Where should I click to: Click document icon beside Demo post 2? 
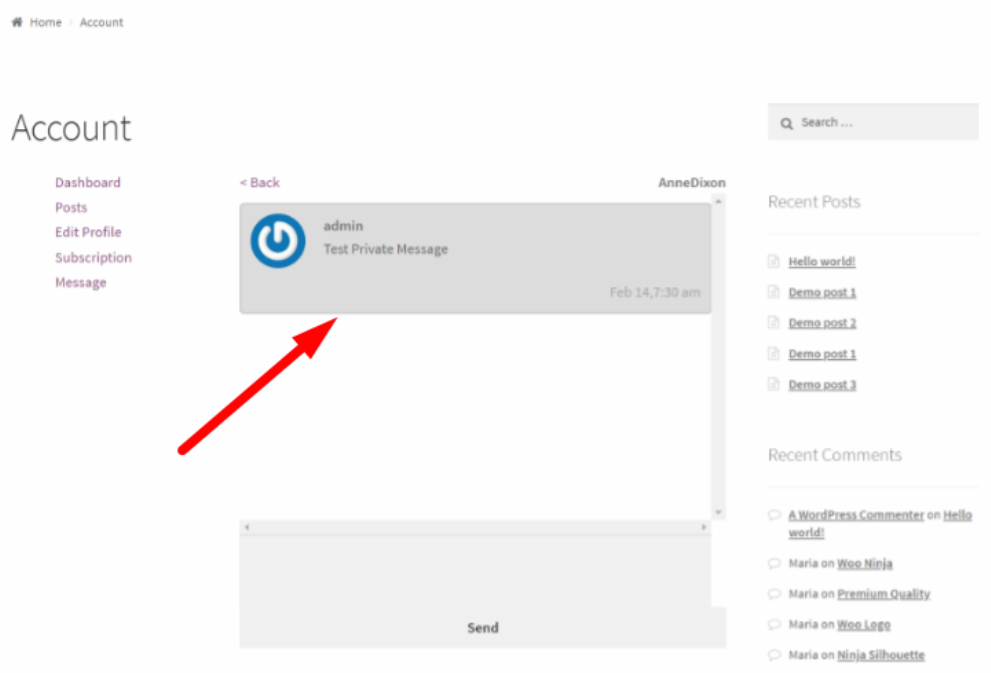click(x=774, y=322)
